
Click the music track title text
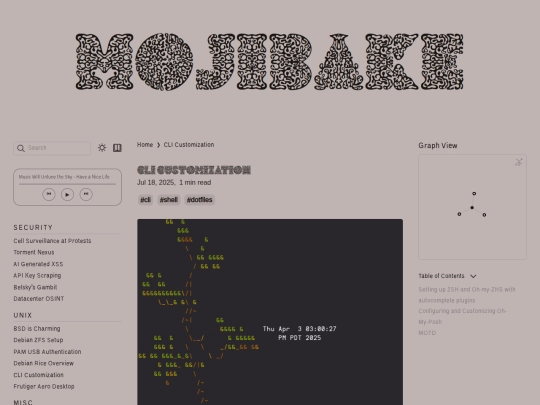click(64, 177)
